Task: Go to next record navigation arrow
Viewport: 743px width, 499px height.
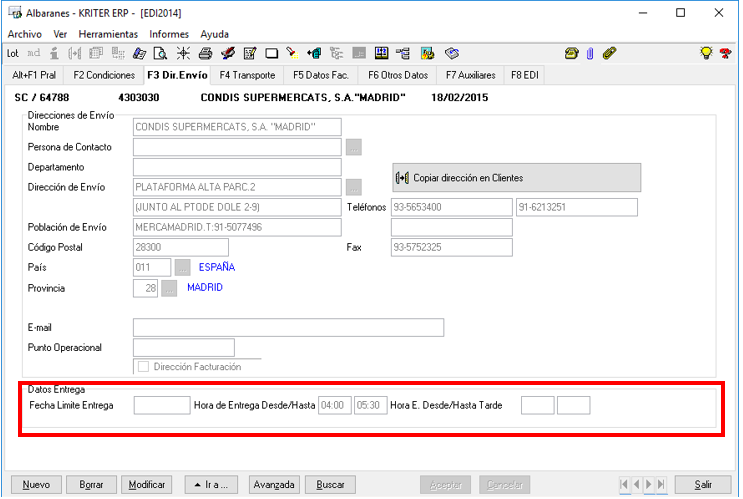Action: pyautogui.click(x=649, y=484)
